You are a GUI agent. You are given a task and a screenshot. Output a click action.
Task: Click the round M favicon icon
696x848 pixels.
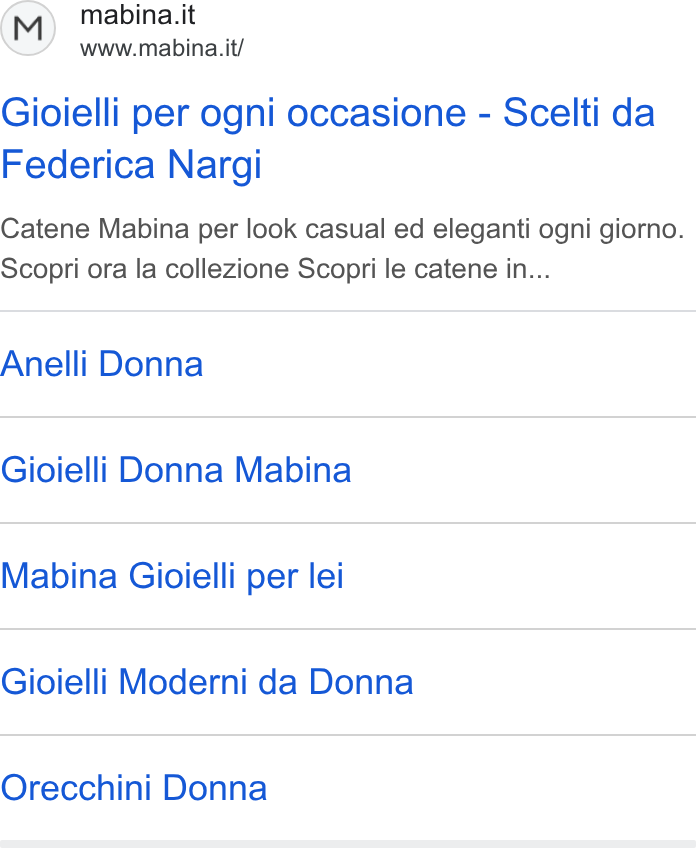(28, 28)
